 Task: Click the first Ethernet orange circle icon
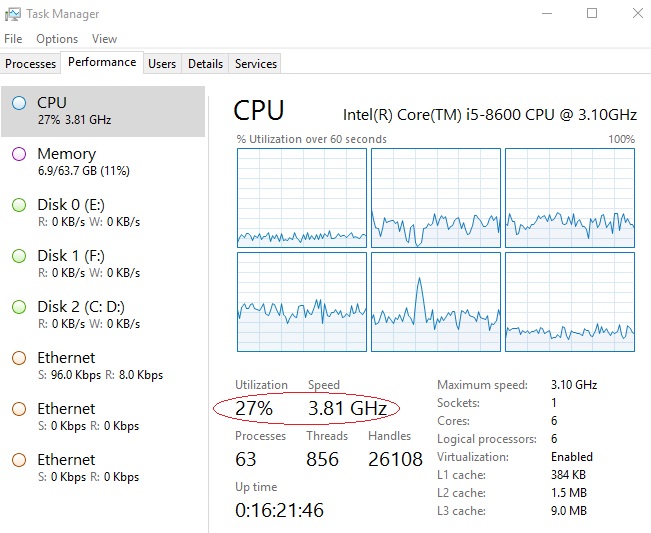pyautogui.click(x=19, y=358)
